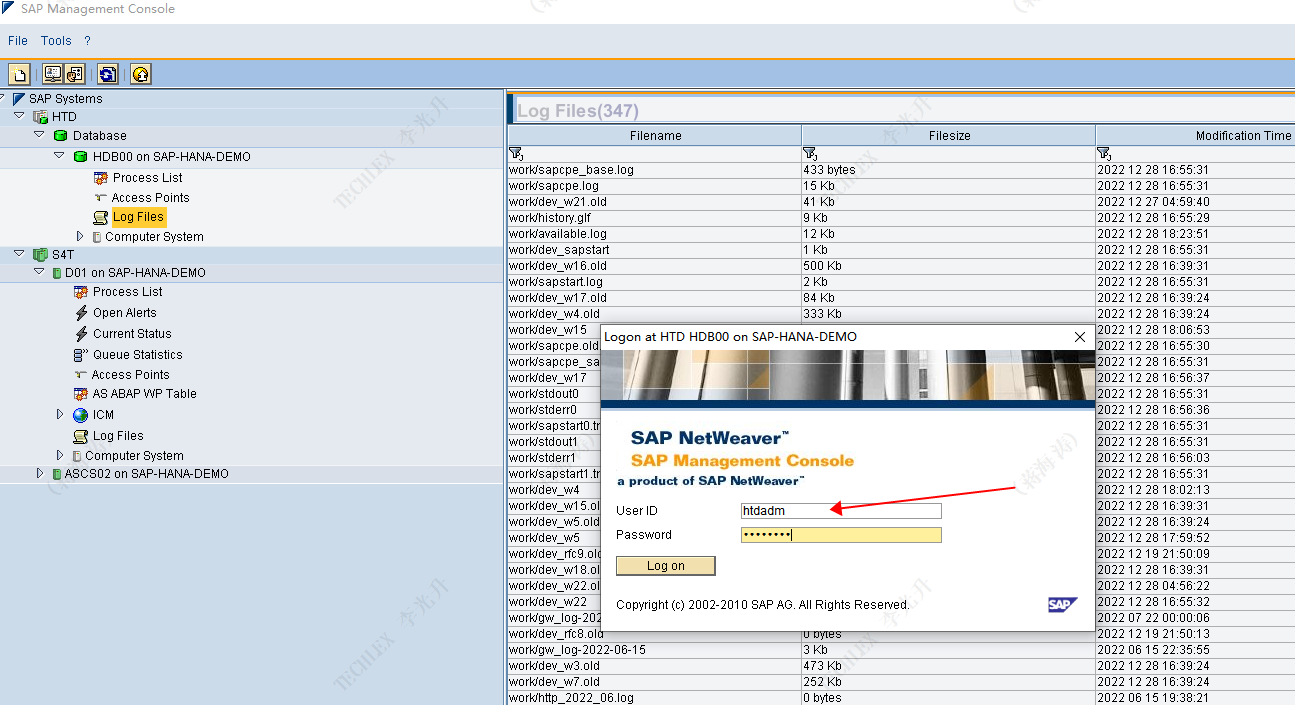
Task: Click the blue Refresh toolbar icon
Action: tap(108, 74)
